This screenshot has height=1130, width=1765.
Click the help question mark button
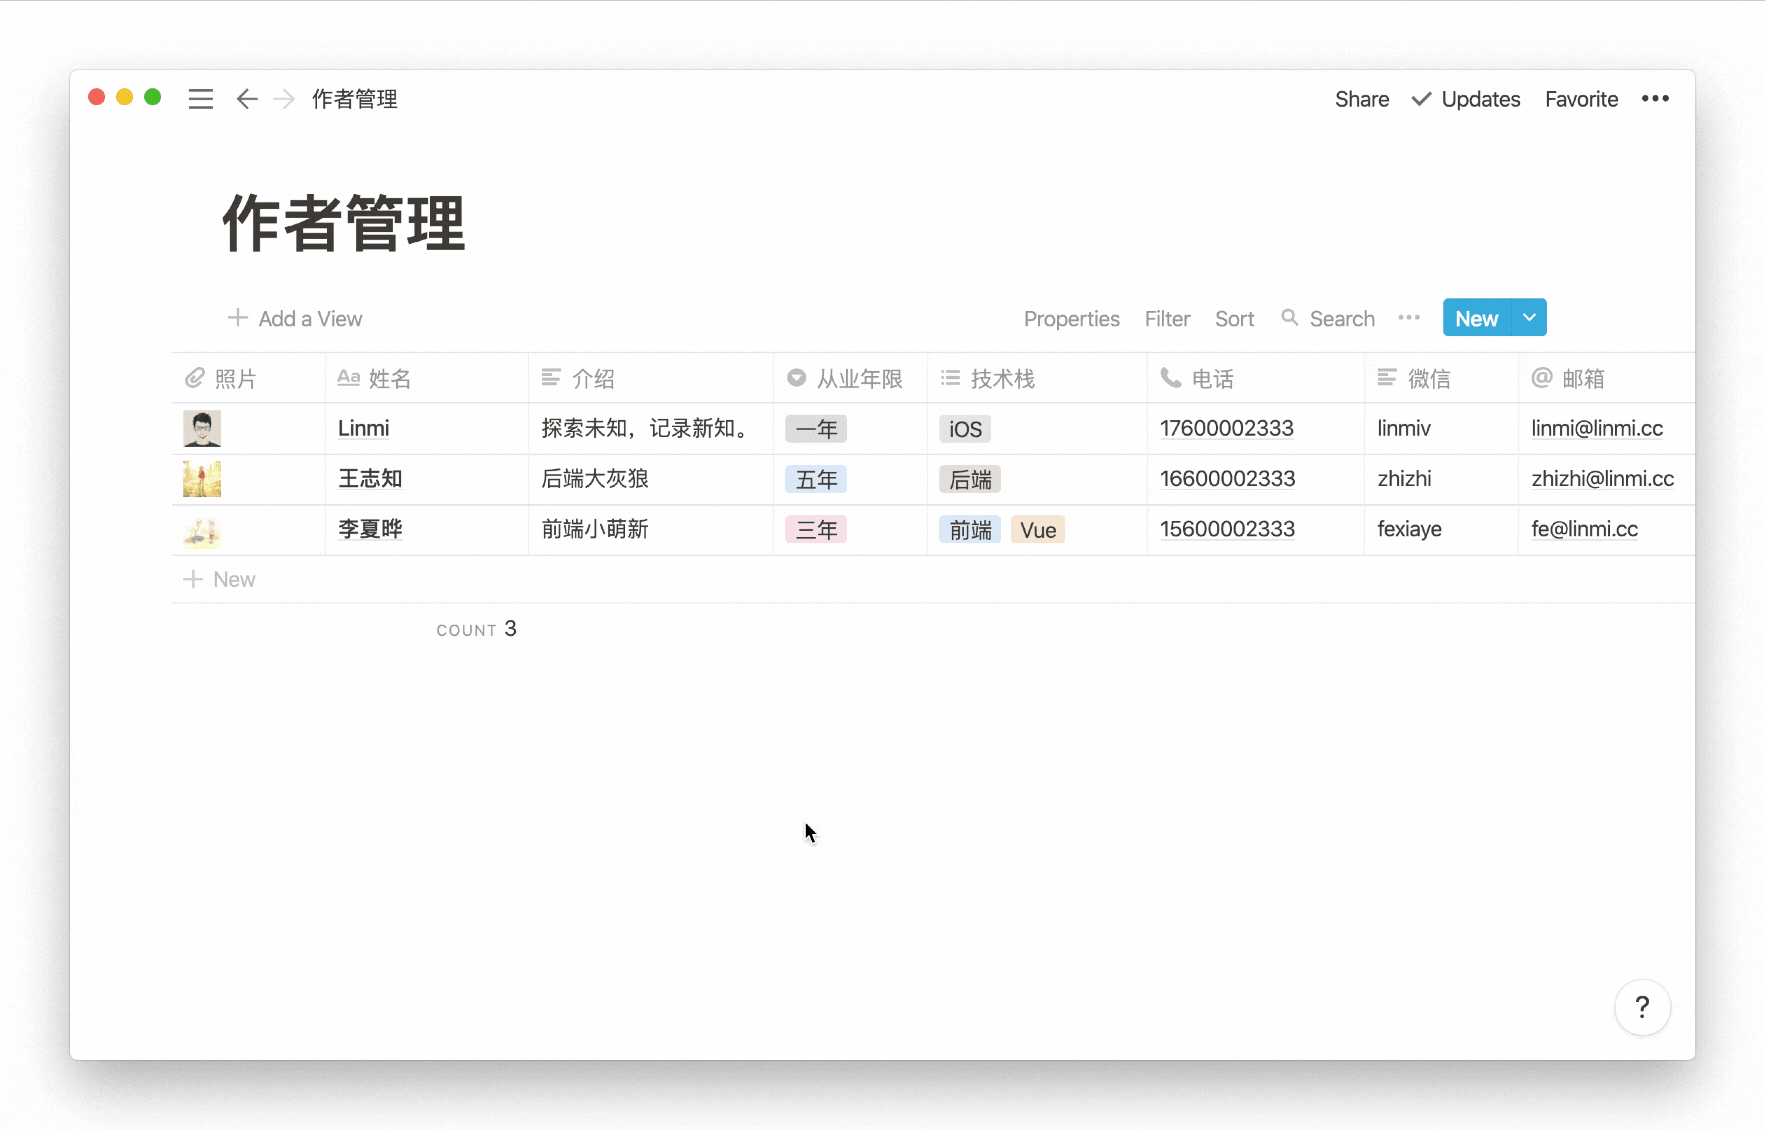[x=1642, y=1007]
